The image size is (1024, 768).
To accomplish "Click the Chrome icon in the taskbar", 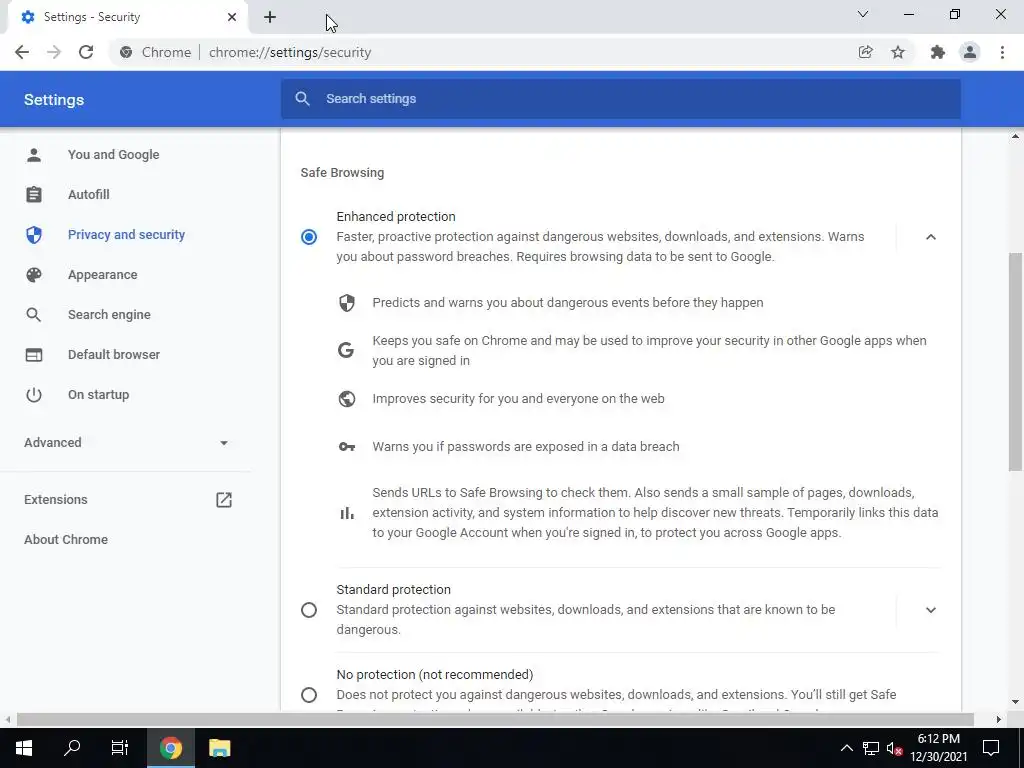I will pos(170,748).
